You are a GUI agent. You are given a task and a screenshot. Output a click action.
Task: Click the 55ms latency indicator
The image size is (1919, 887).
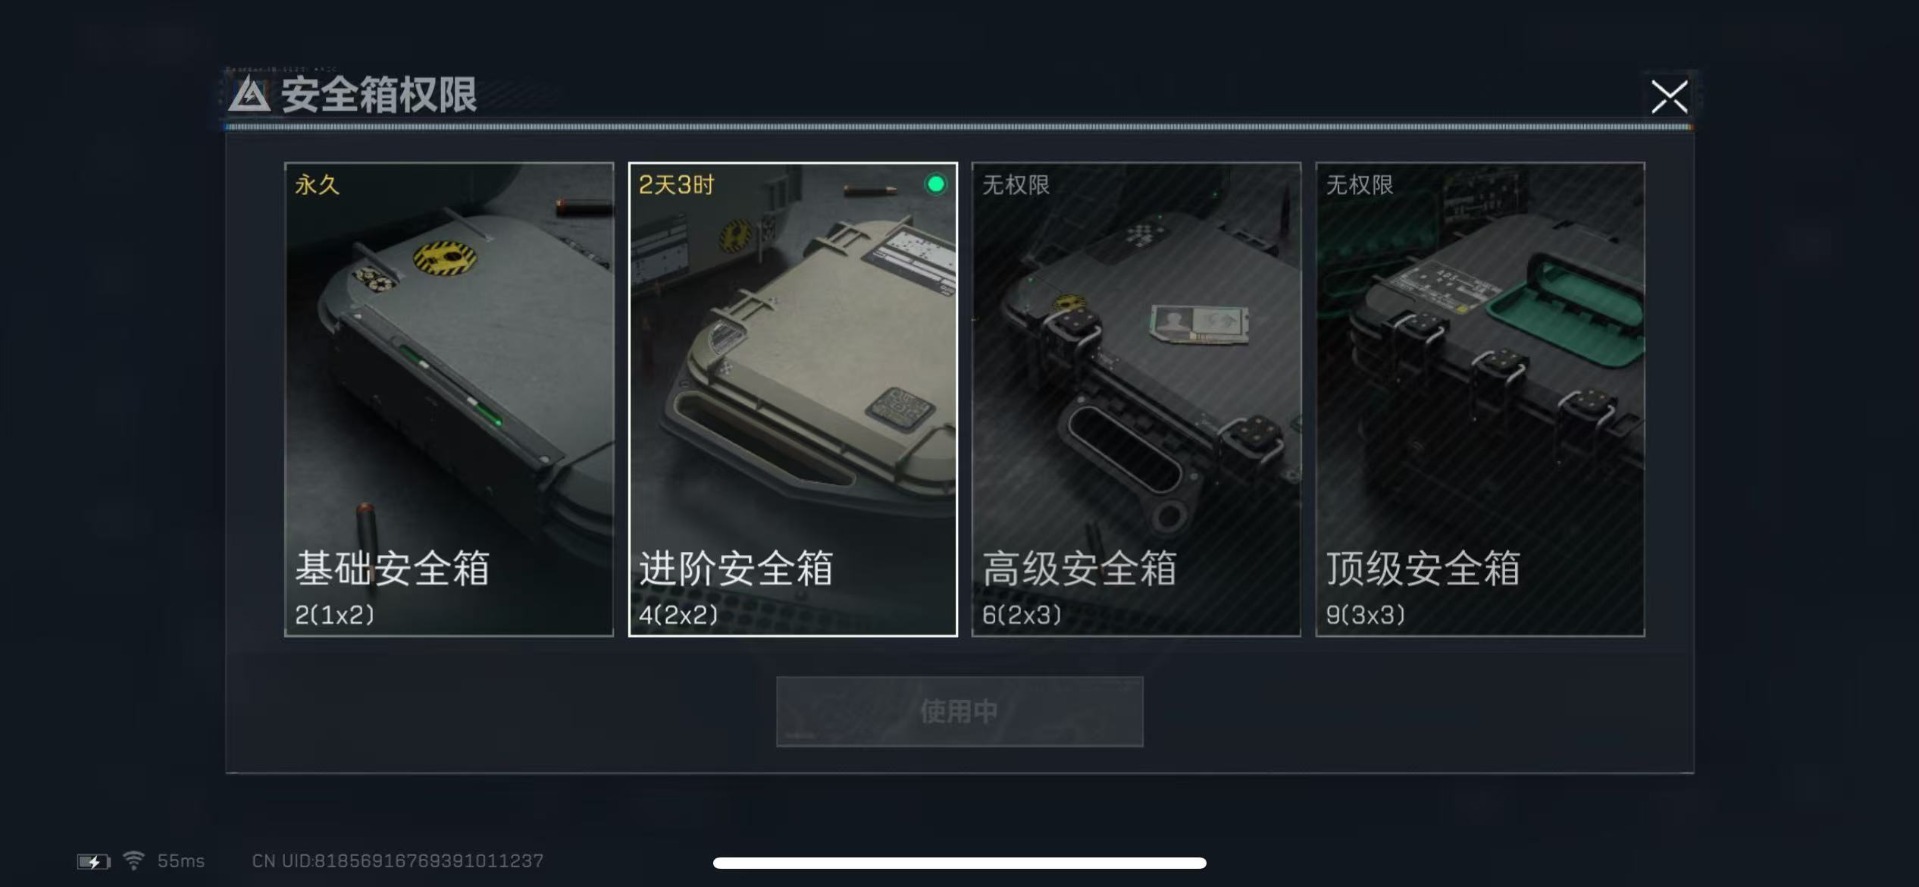pos(181,861)
